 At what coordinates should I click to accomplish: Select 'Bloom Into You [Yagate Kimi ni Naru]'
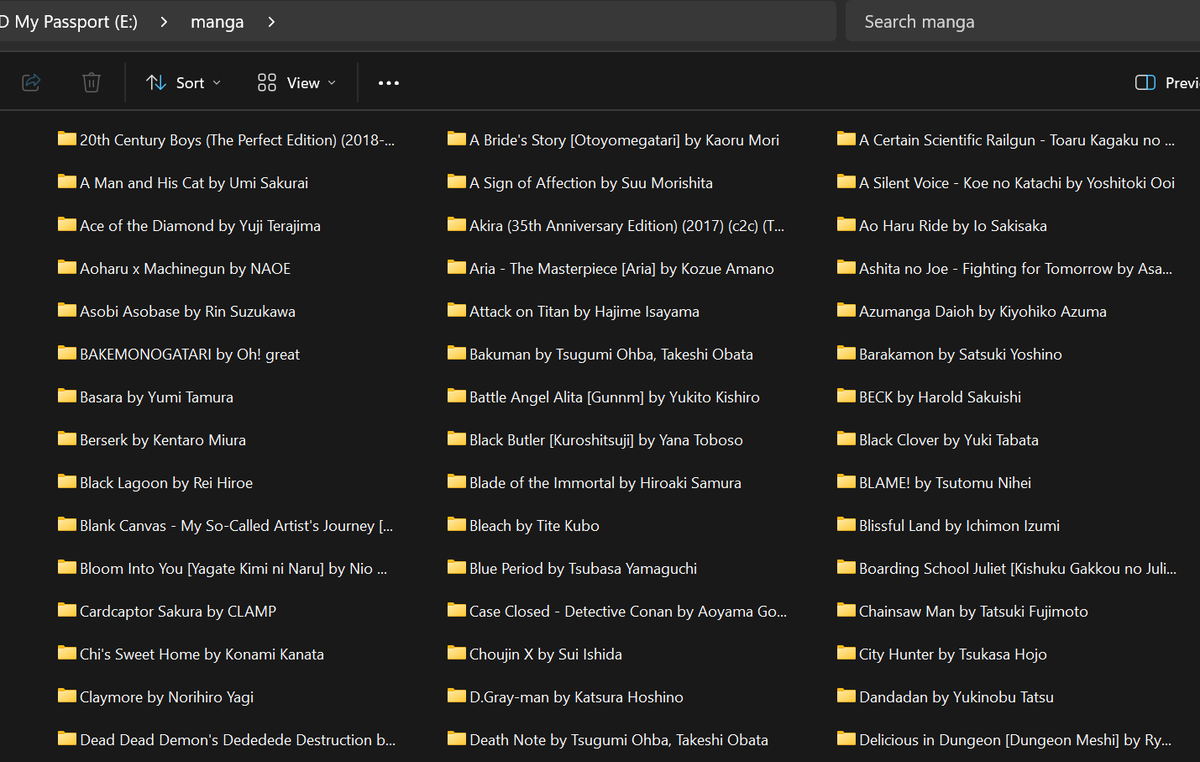(233, 569)
